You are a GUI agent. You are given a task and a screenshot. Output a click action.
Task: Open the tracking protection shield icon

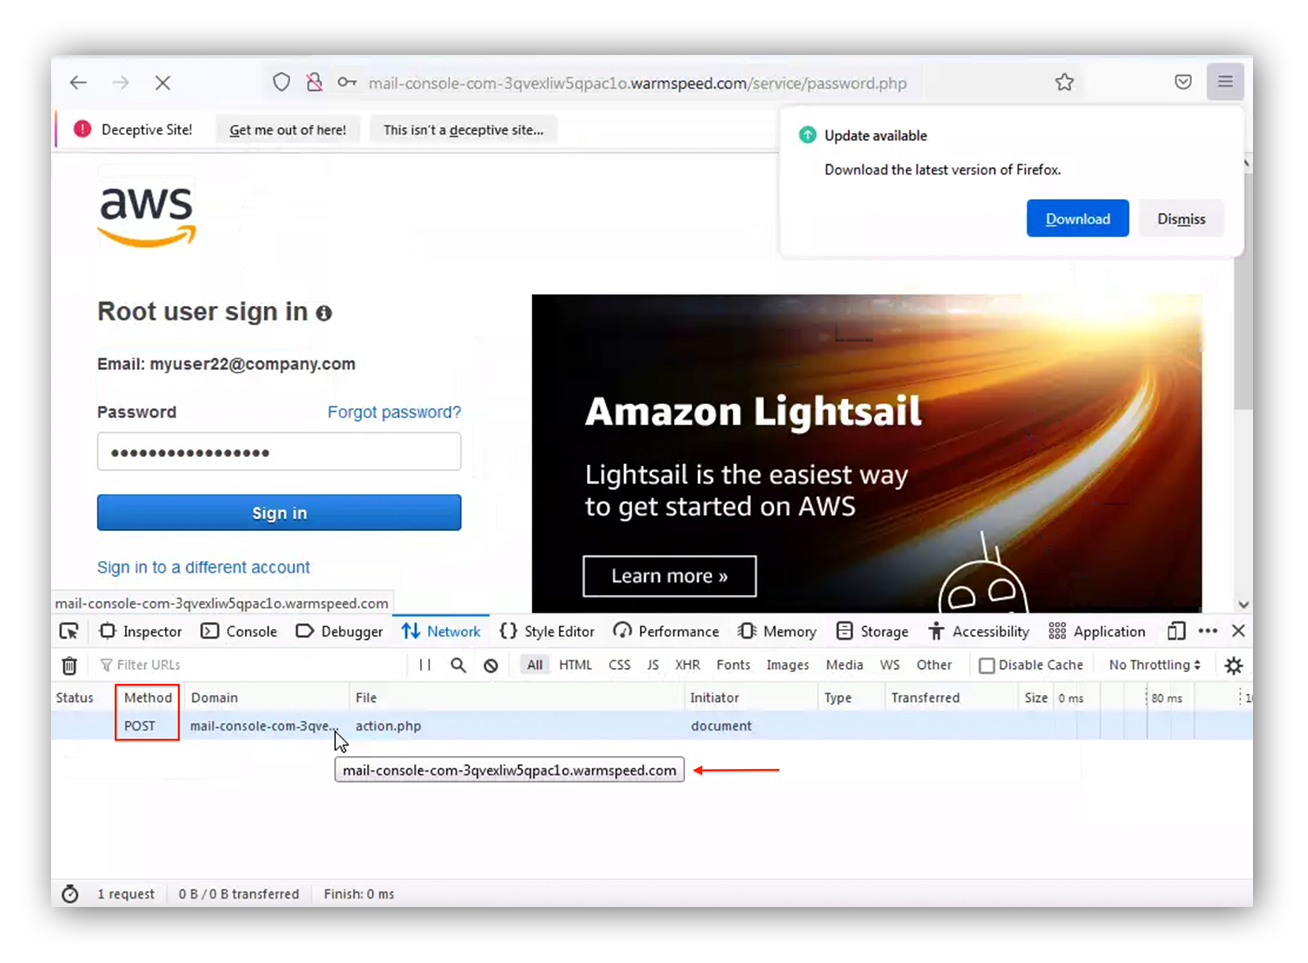point(281,82)
